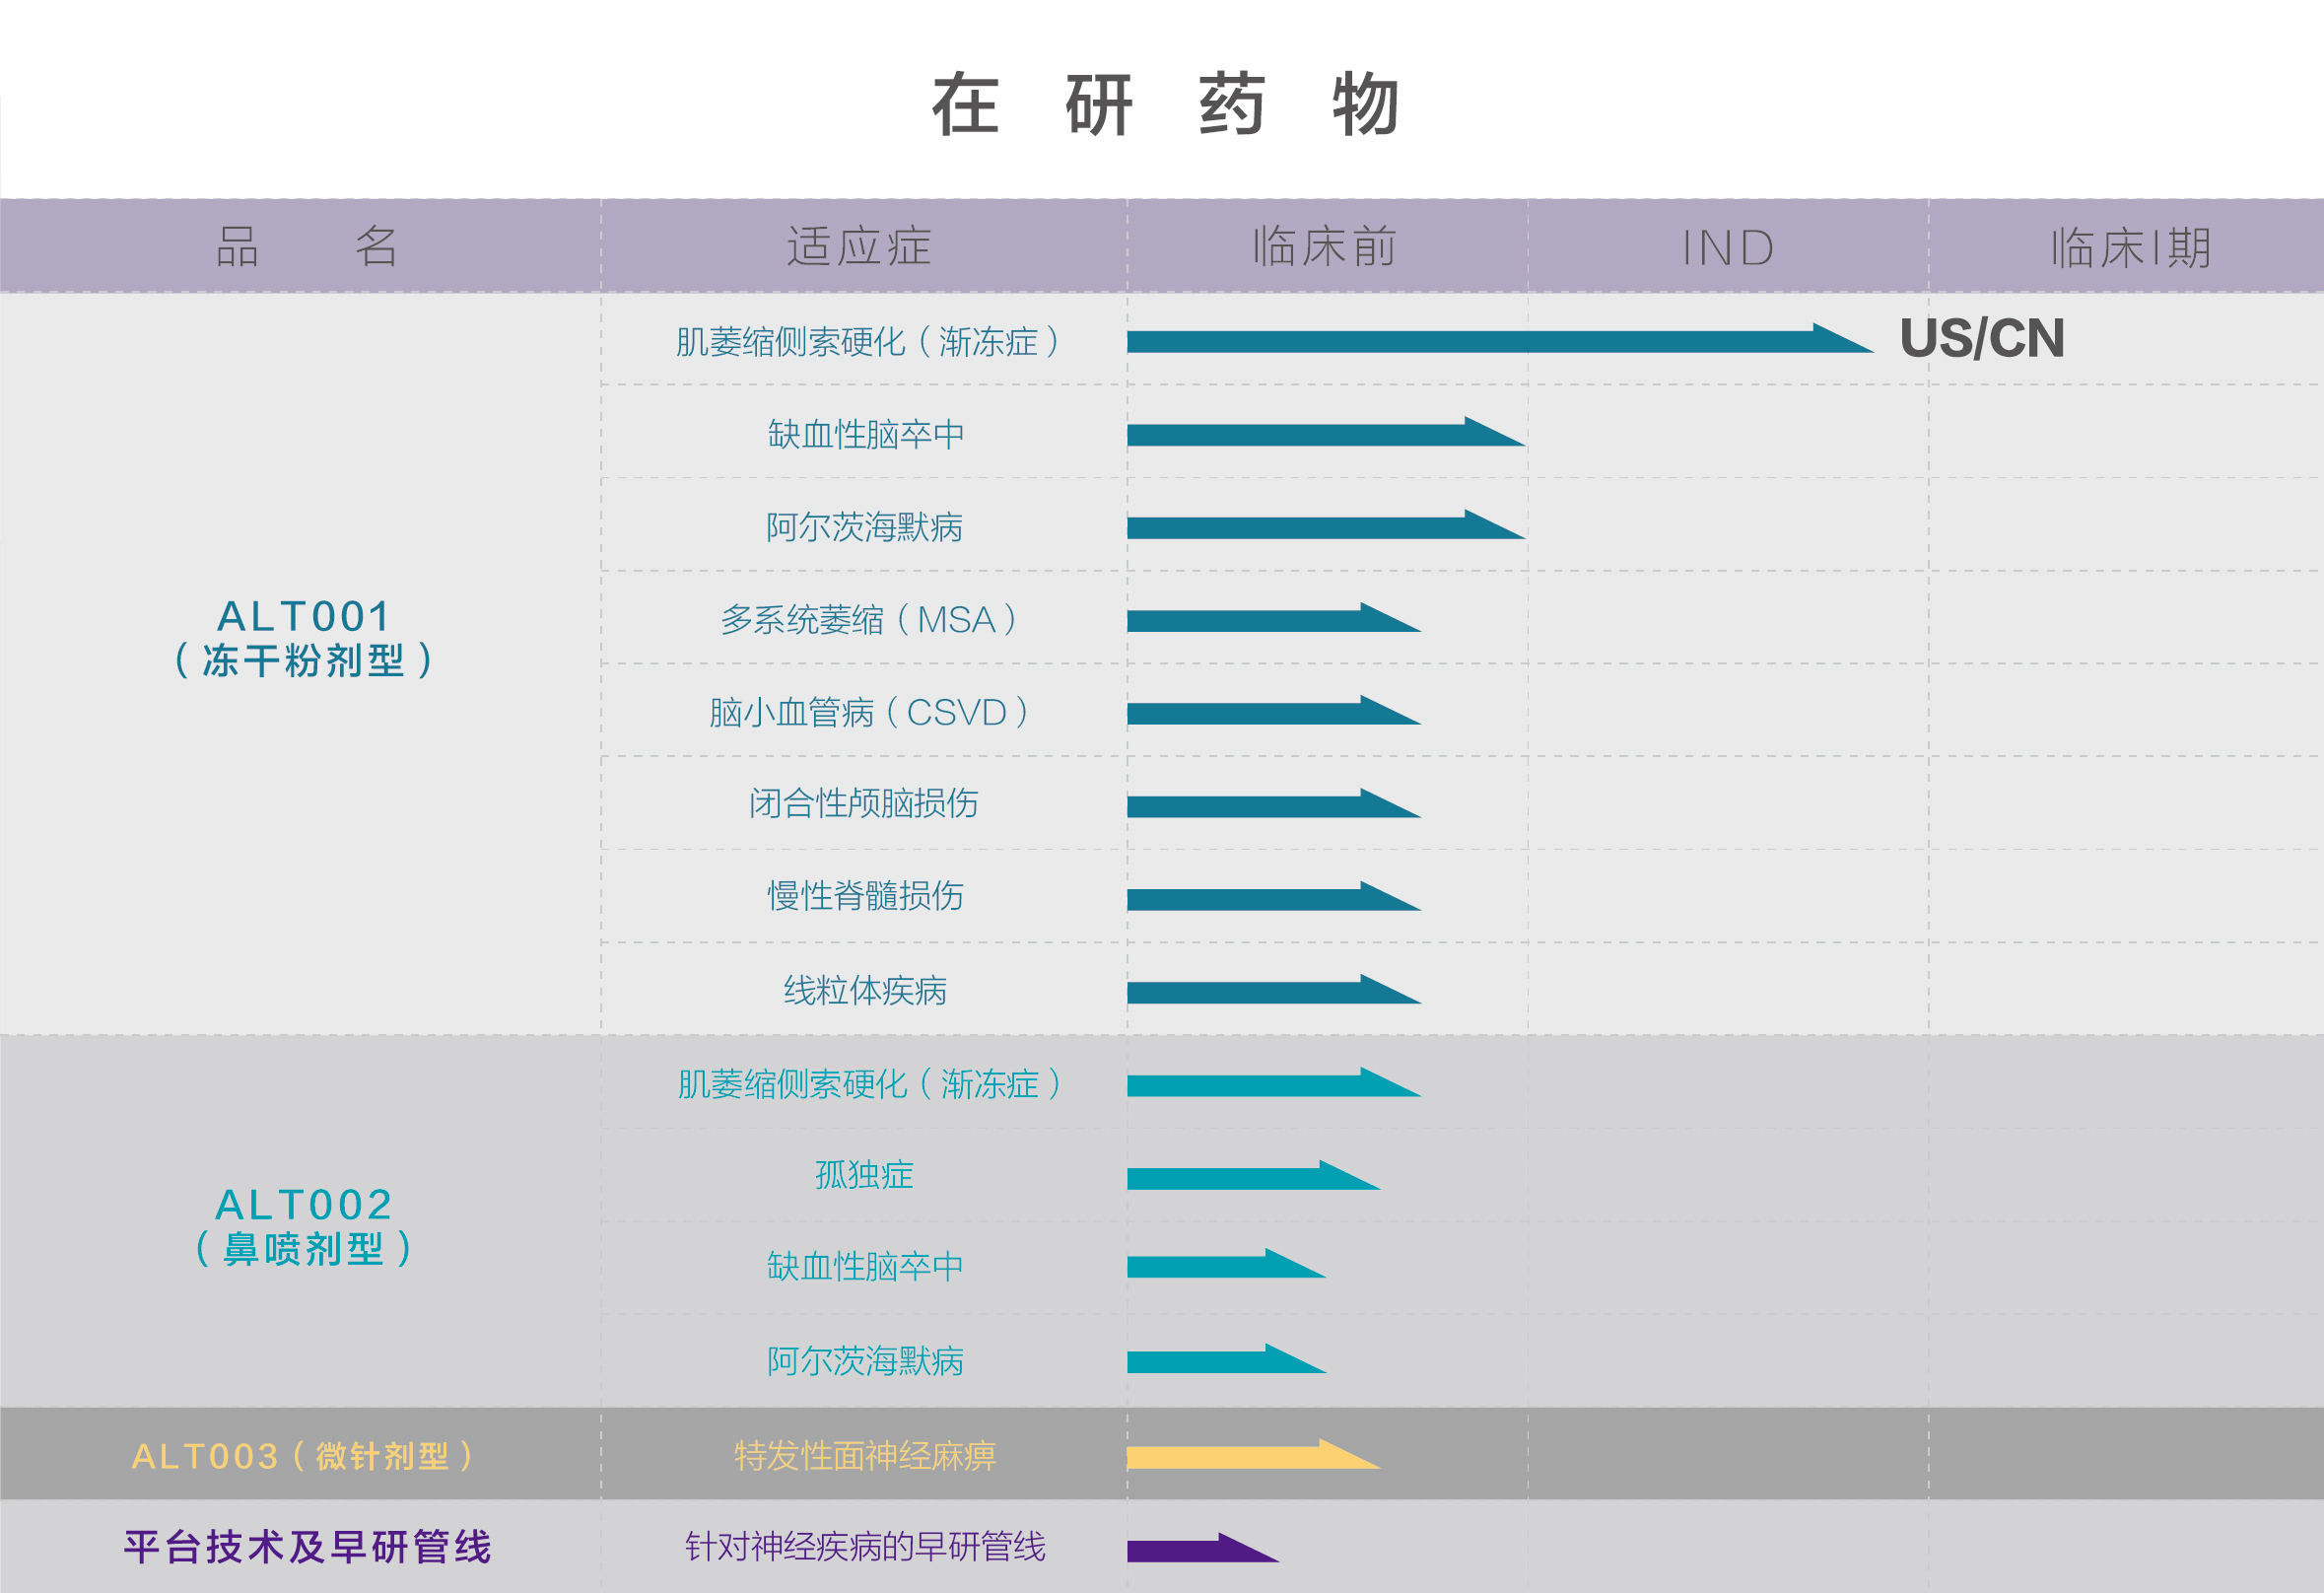Screen dimensions: 2324x1593
Task: Click the IND column header
Action: pyautogui.click(x=1727, y=248)
